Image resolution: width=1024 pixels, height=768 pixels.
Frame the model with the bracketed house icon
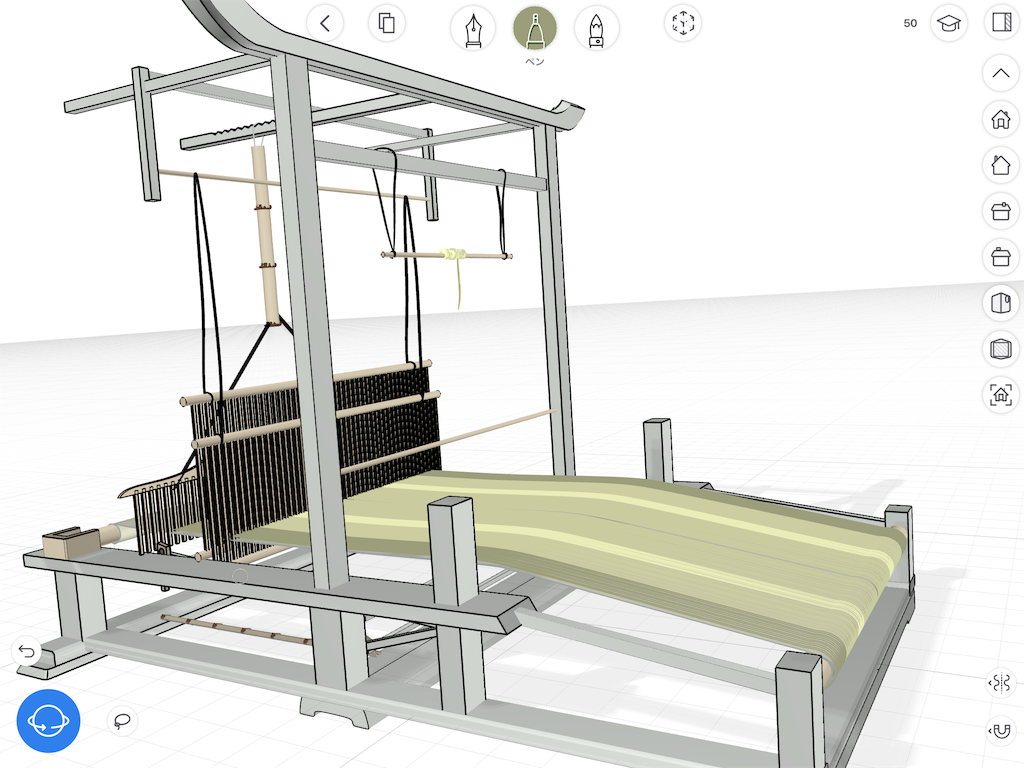click(x=1001, y=394)
